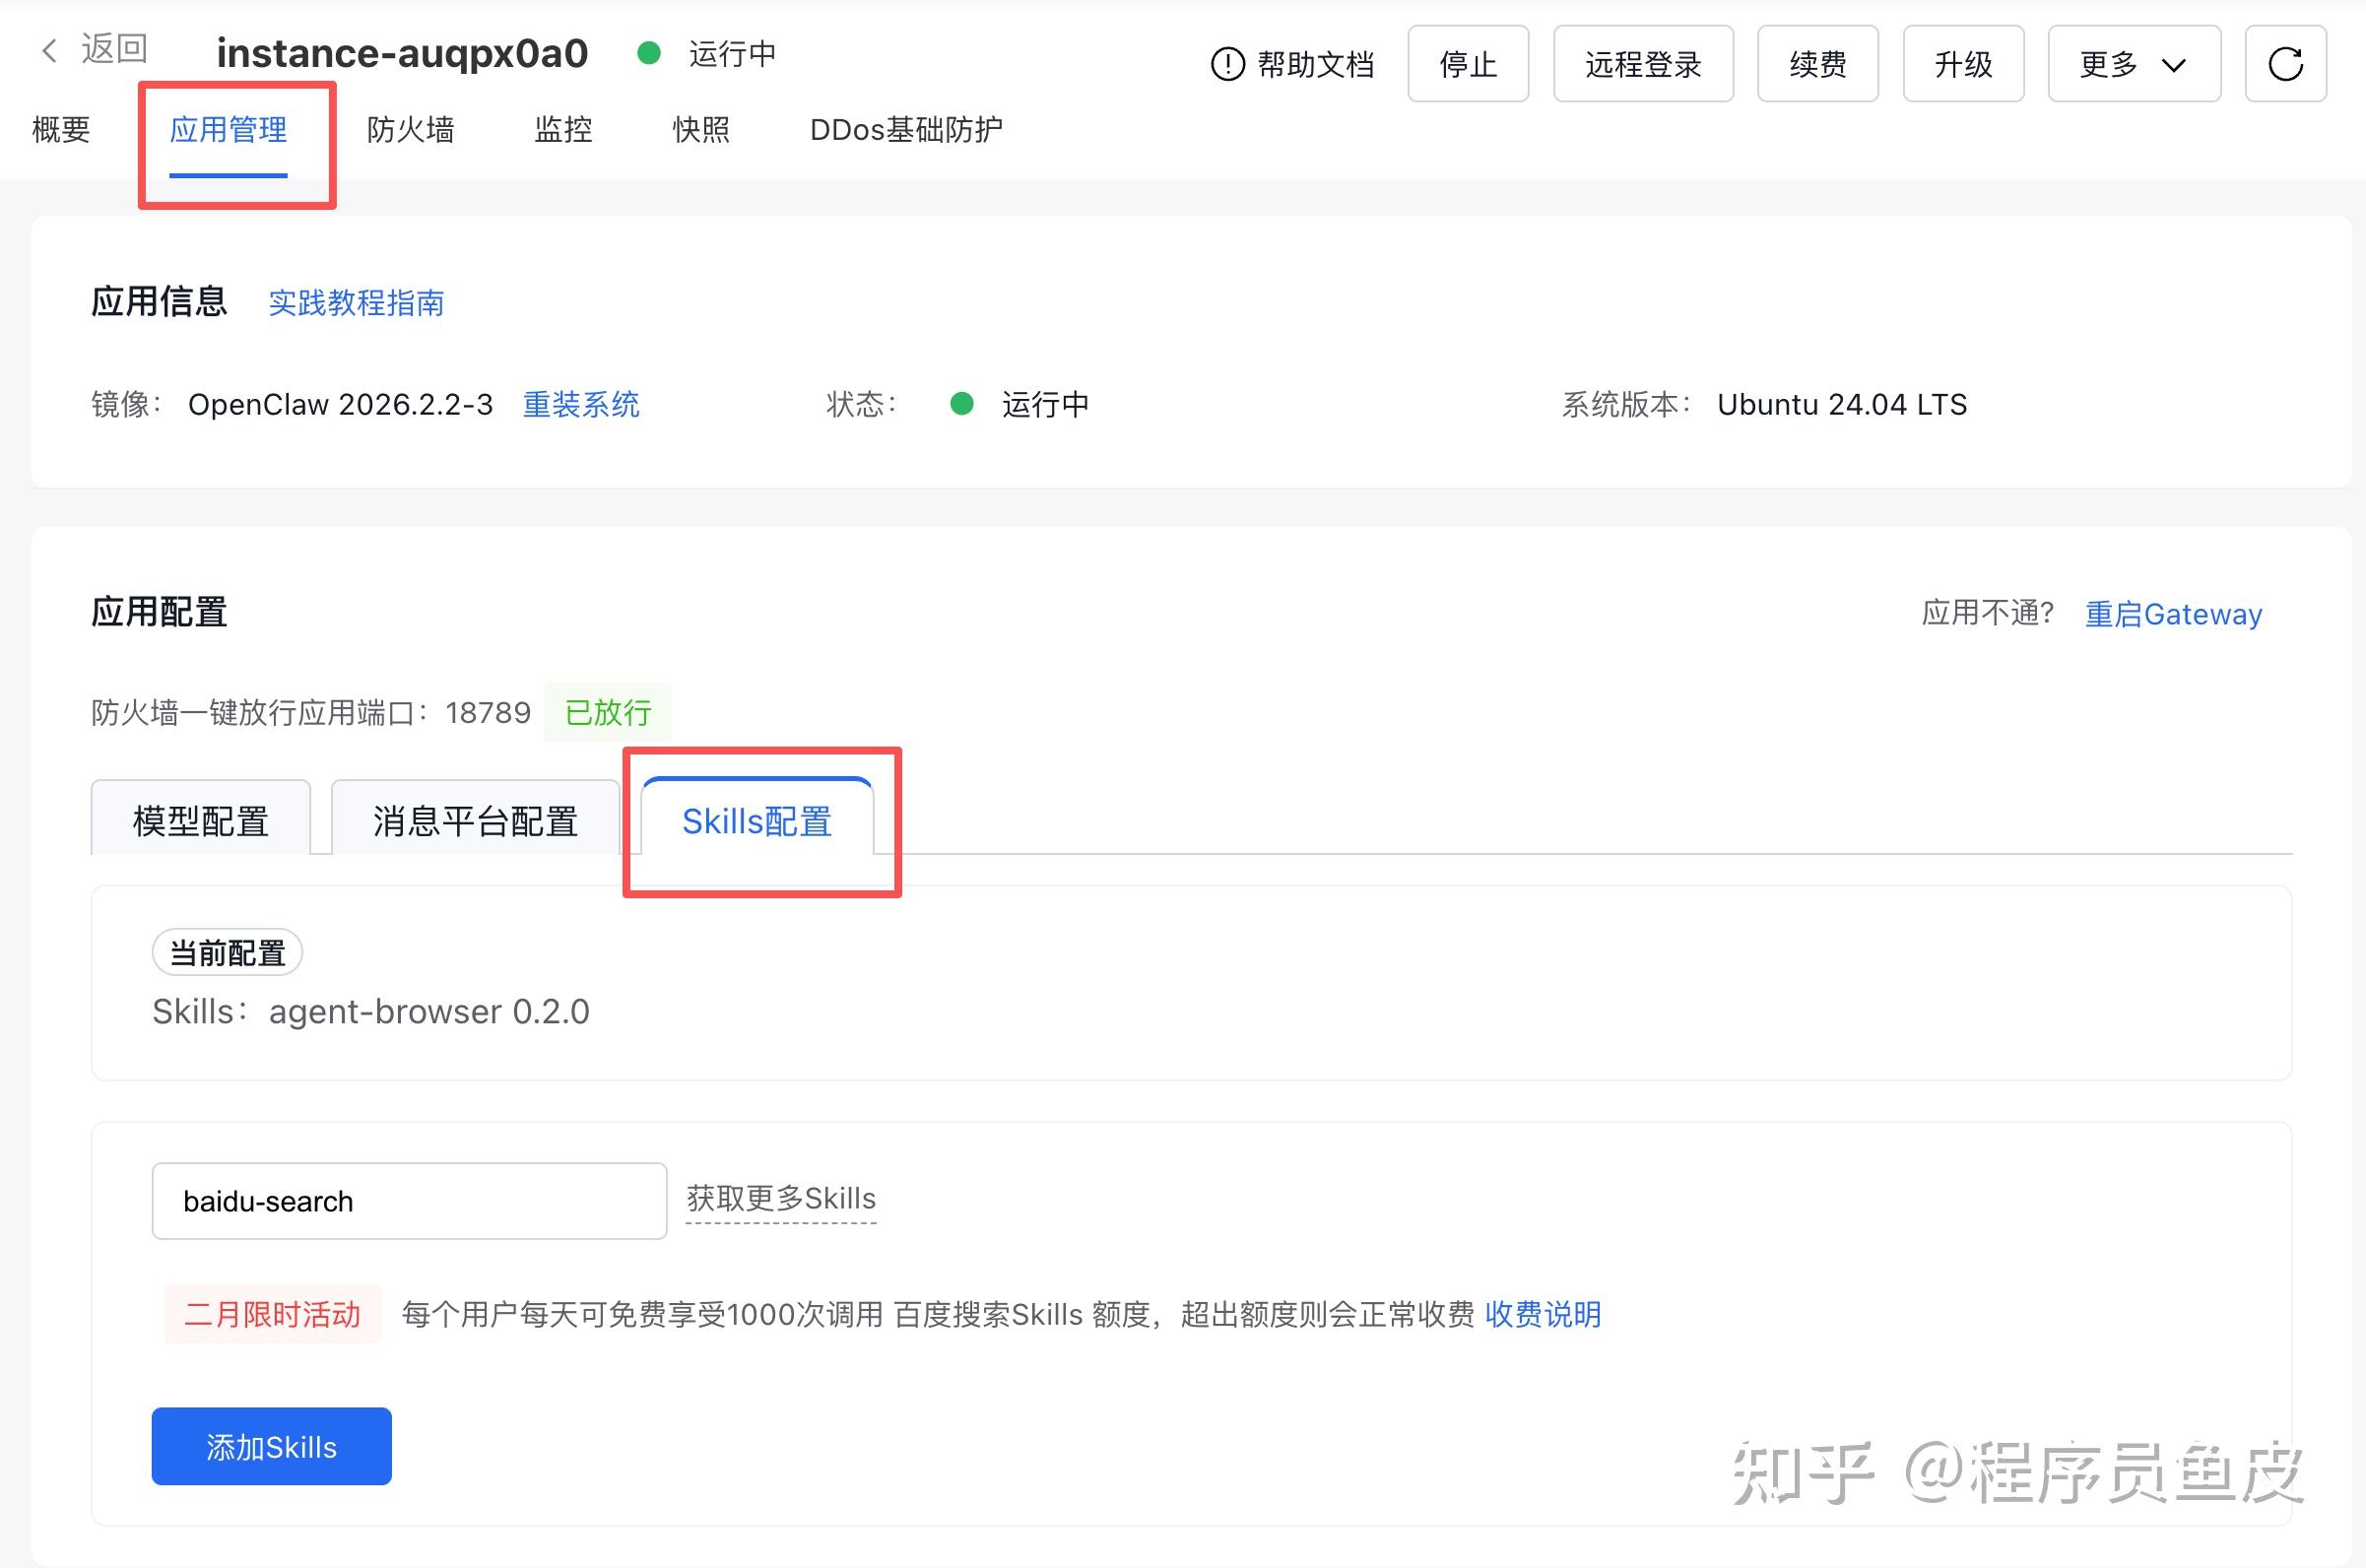Click the help docs exclamation icon

pyautogui.click(x=1227, y=65)
